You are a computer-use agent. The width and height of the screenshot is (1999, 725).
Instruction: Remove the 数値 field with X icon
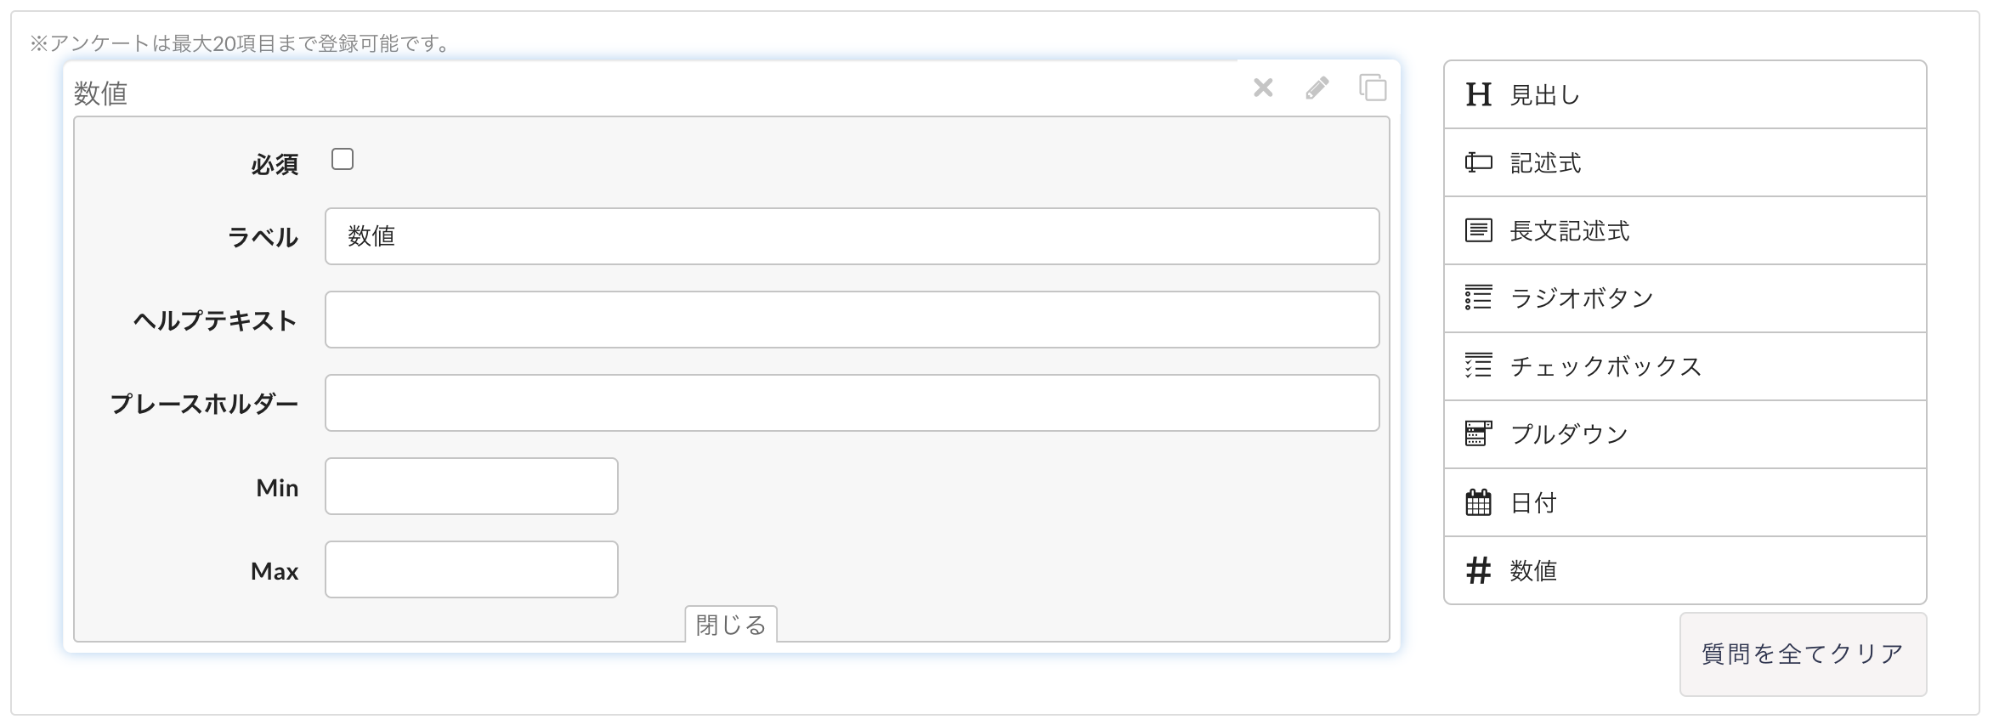click(1263, 88)
